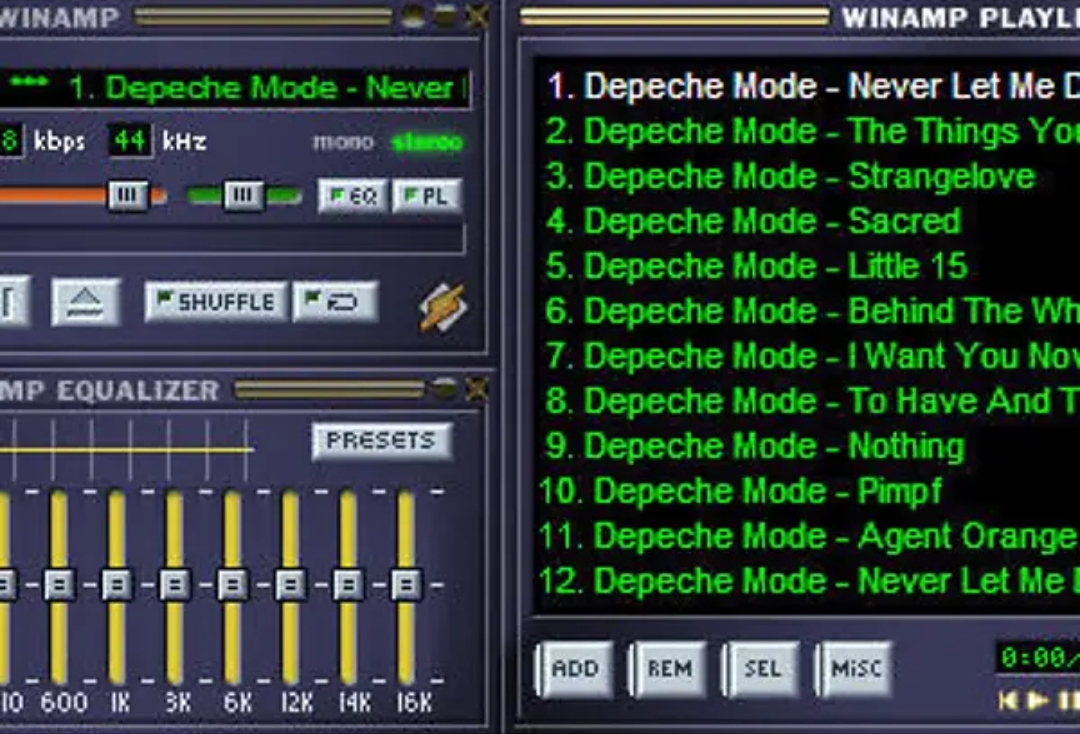Image resolution: width=1080 pixels, height=734 pixels.
Task: Minimize the main Winamp window
Action: click(413, 16)
